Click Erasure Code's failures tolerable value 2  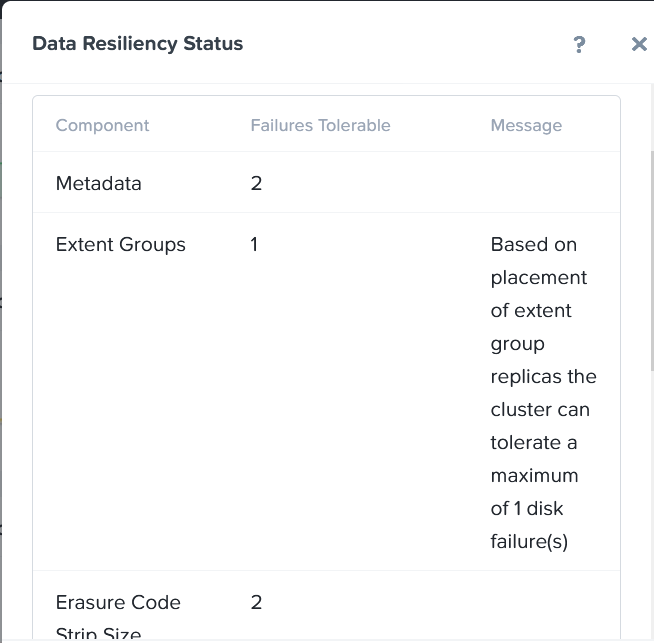click(256, 603)
